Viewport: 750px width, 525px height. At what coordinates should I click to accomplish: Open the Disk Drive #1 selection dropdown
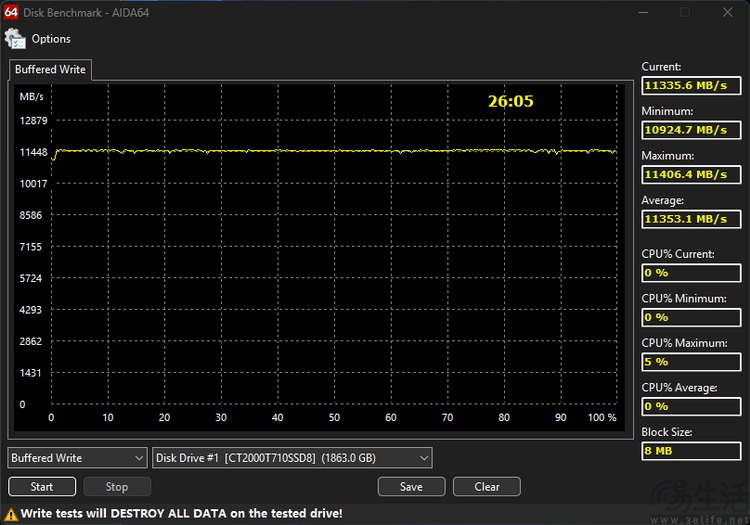point(292,458)
